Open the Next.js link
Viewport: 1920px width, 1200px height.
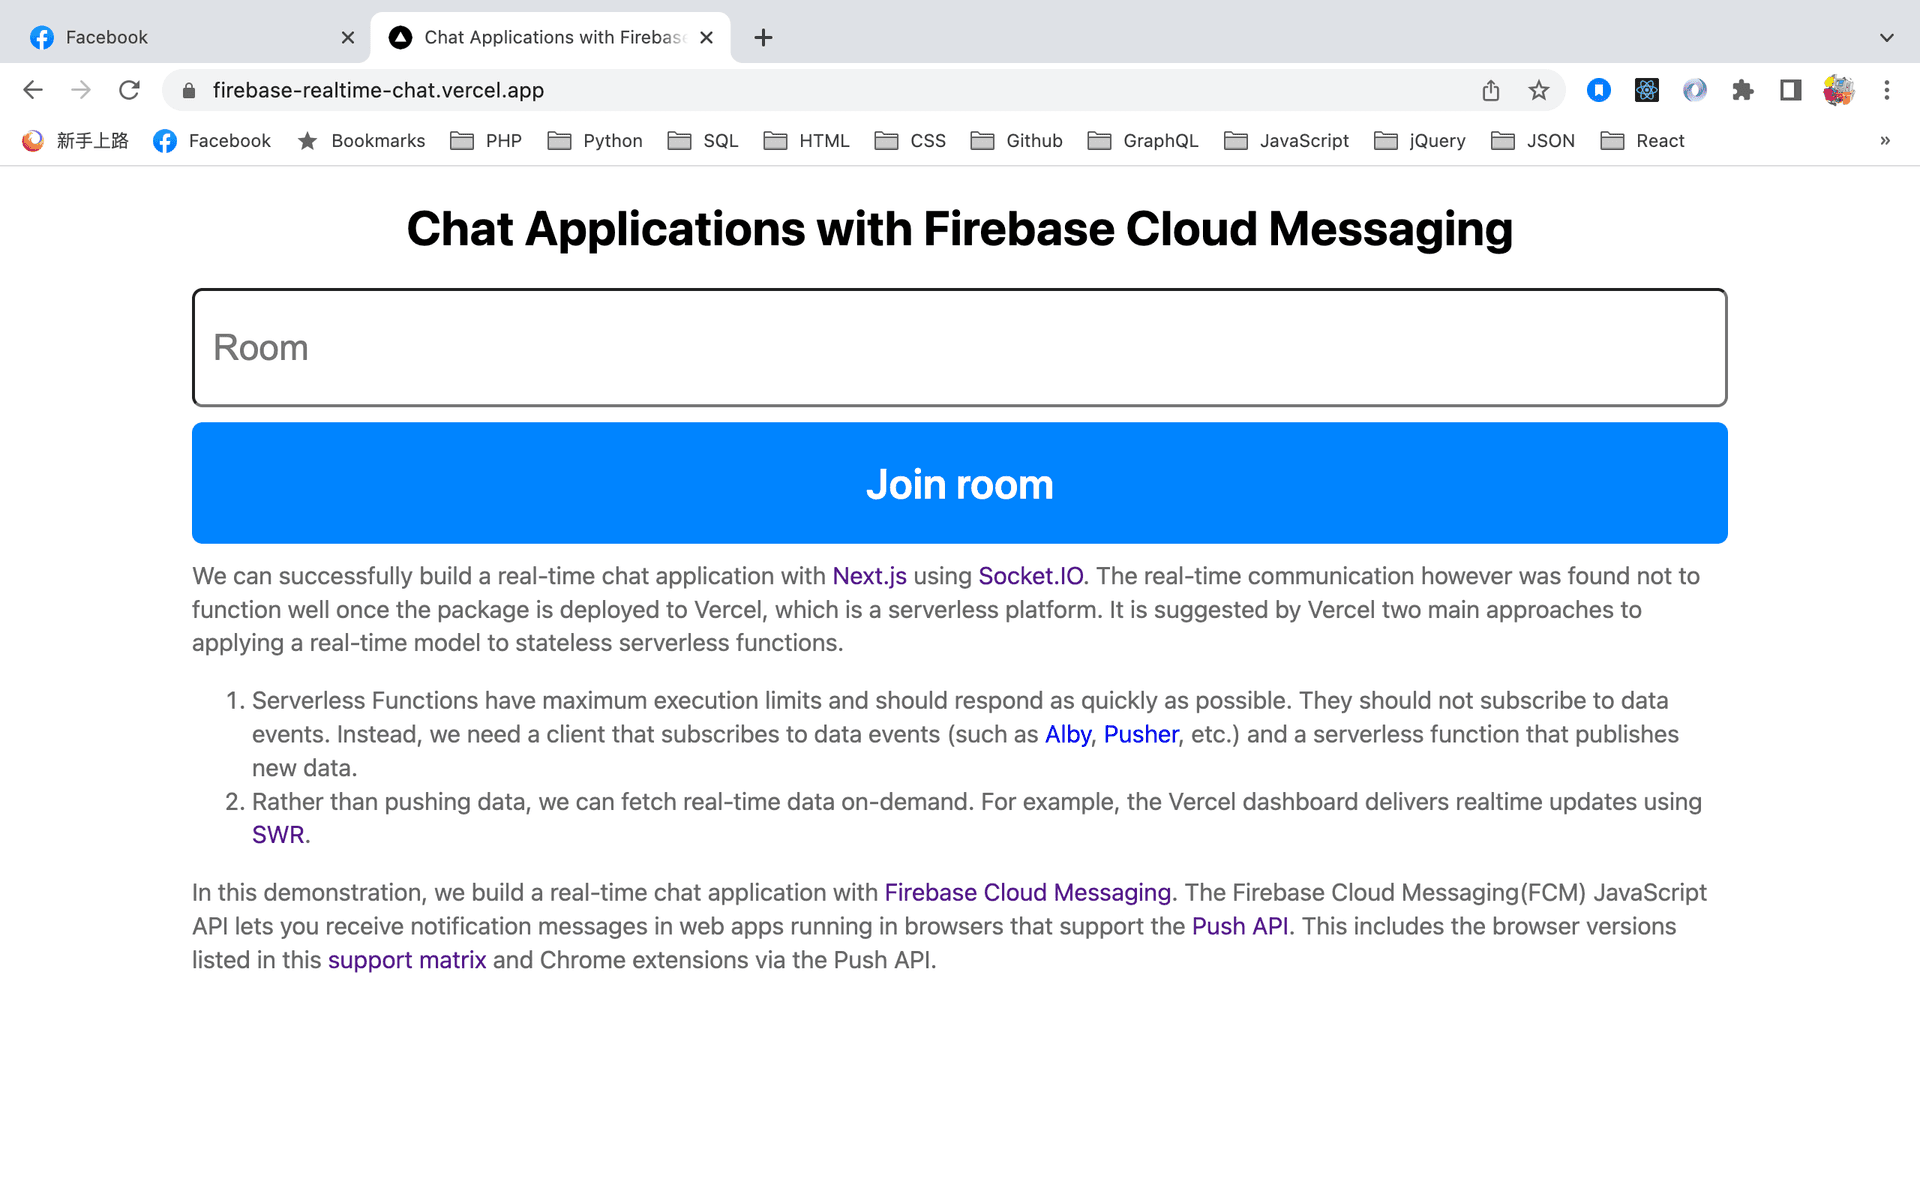pos(869,576)
